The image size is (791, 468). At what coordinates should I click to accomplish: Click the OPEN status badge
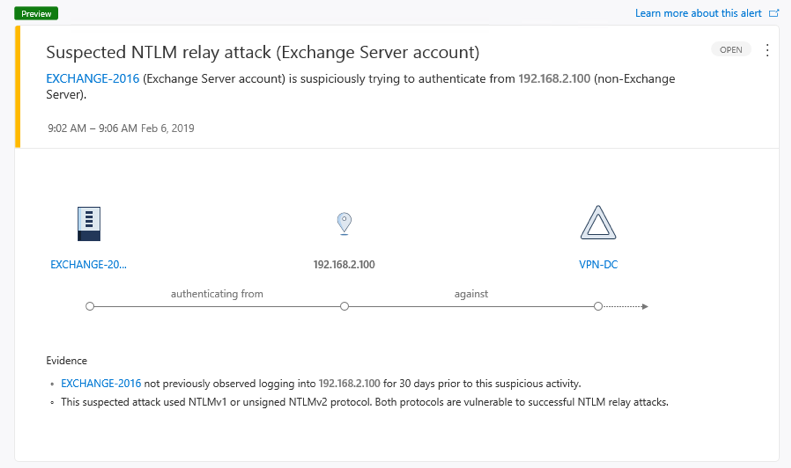731,49
